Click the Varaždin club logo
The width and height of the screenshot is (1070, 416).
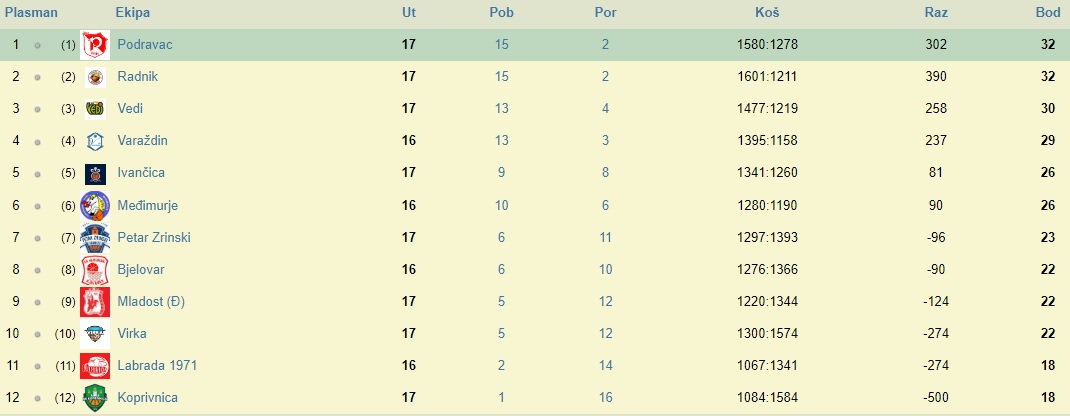coord(94,141)
